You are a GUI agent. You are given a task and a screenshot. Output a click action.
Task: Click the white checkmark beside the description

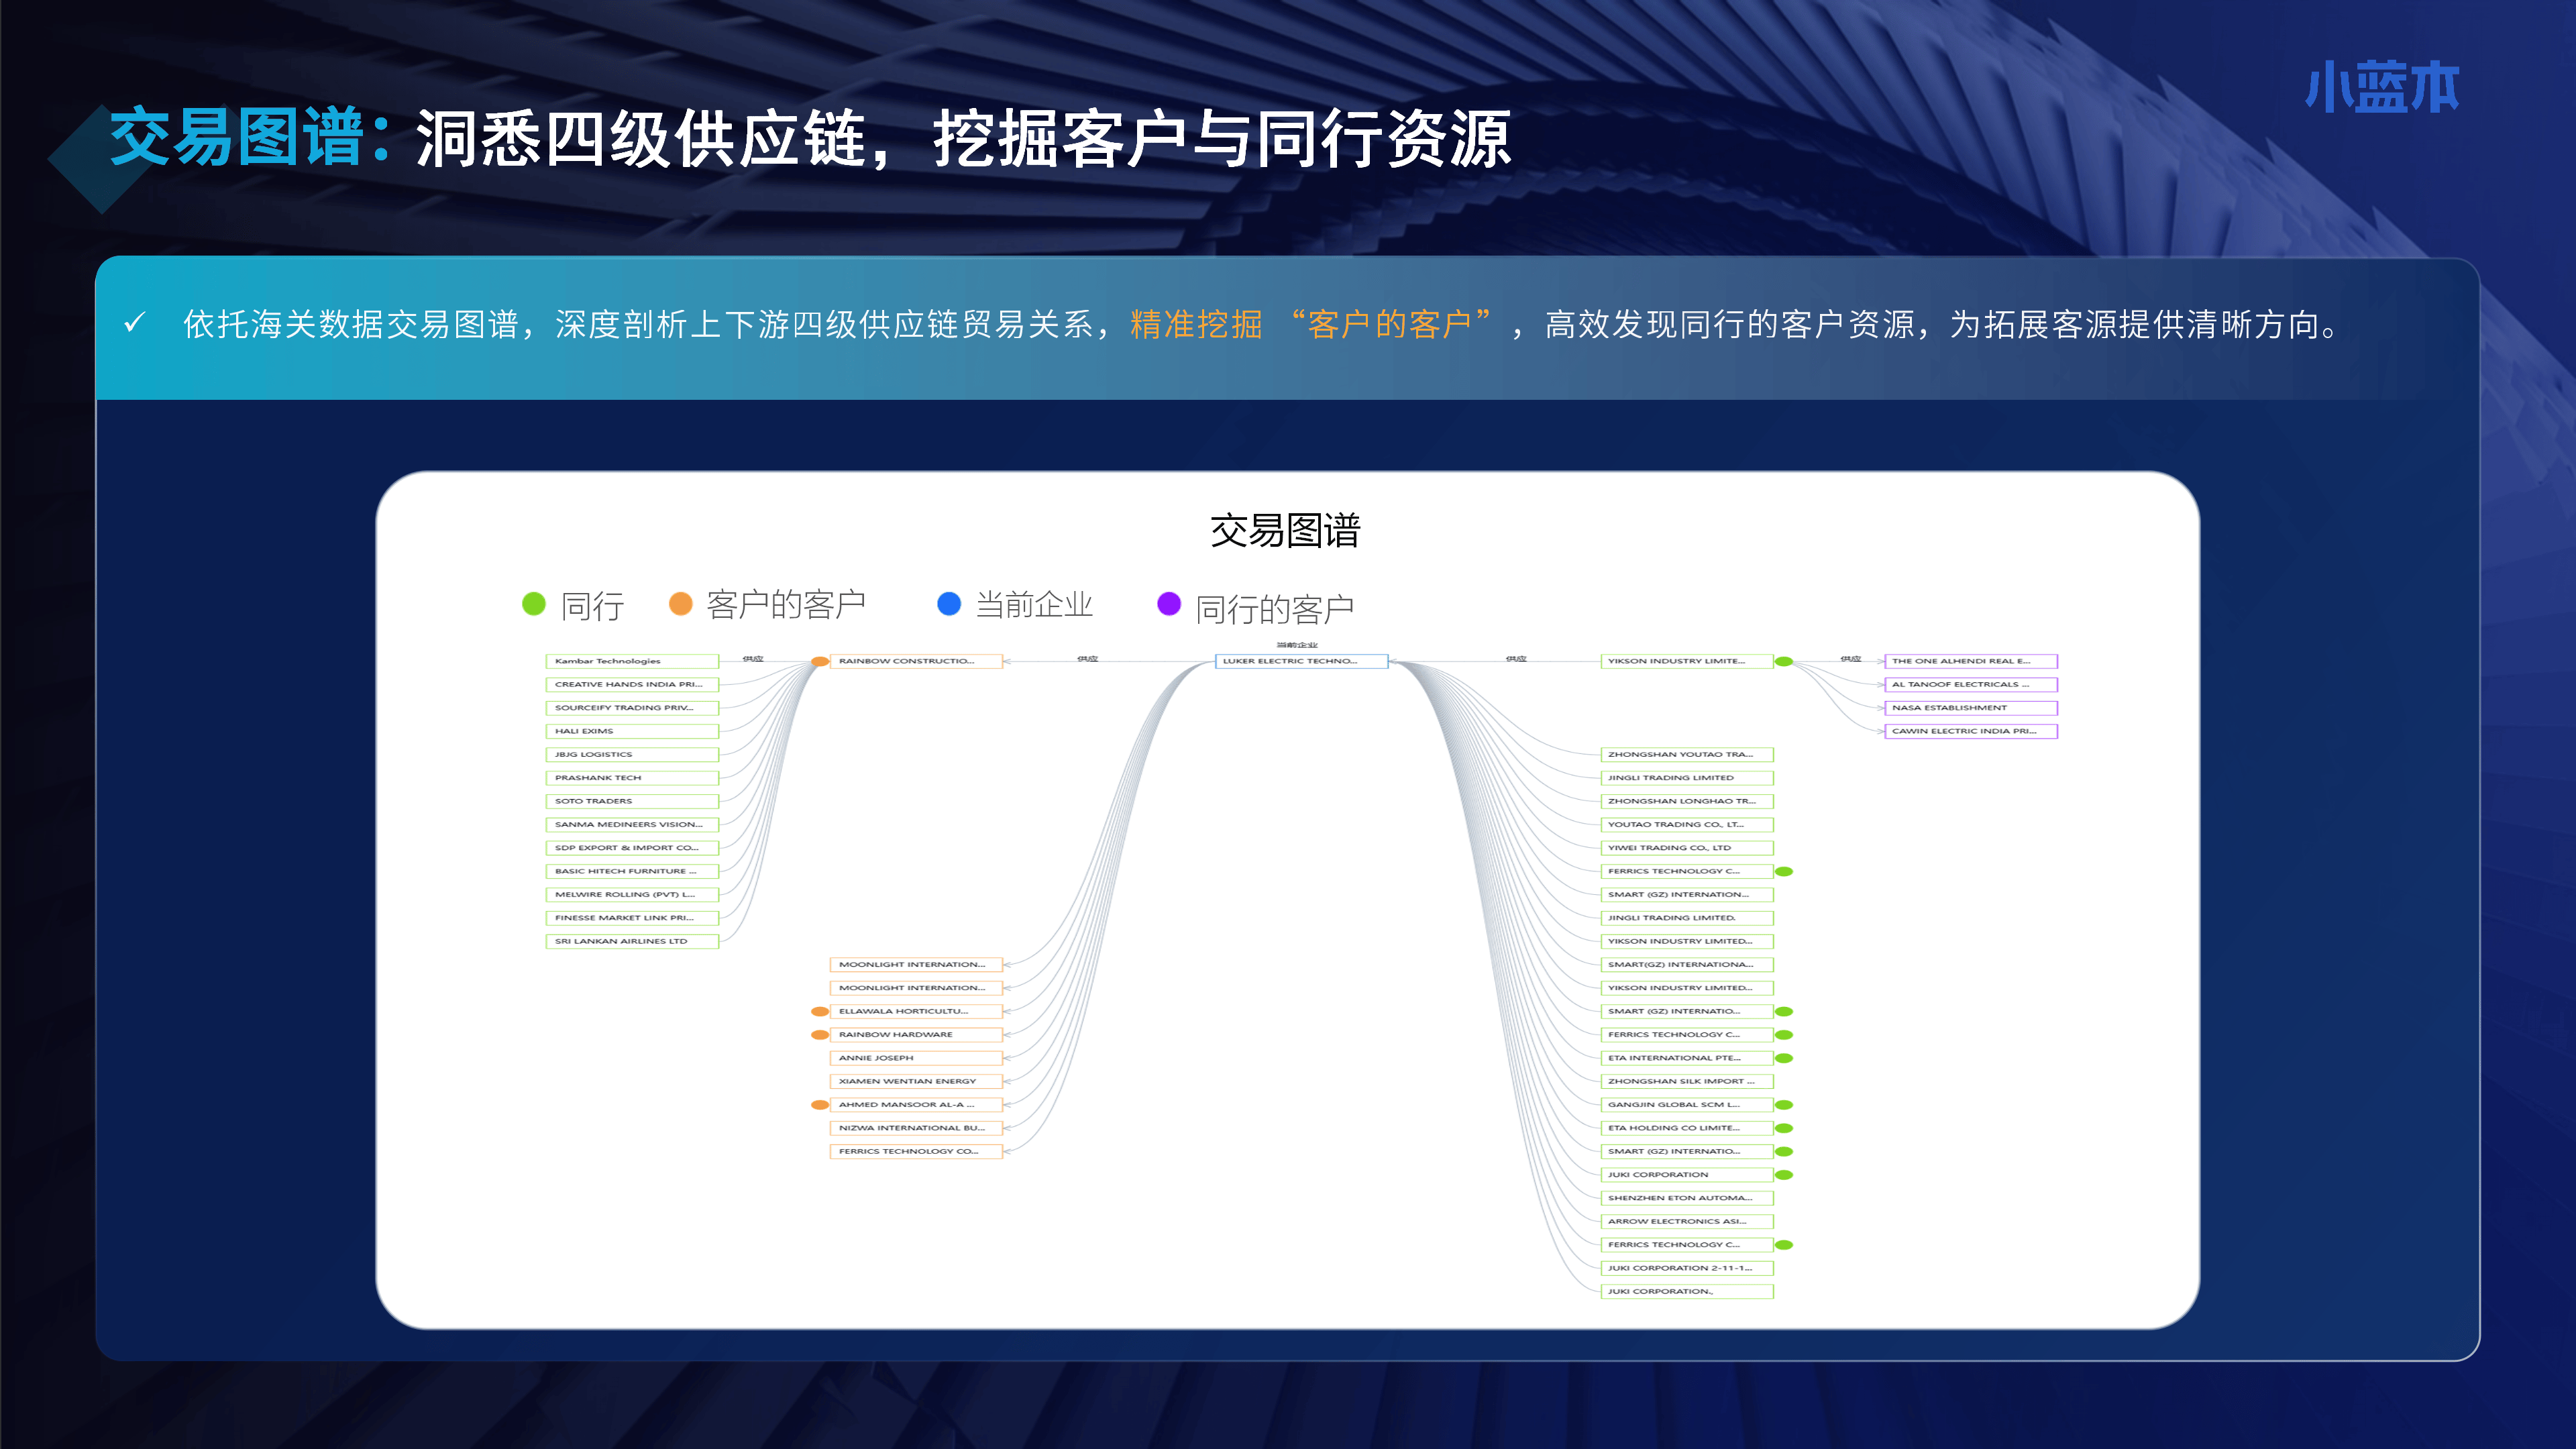135,323
